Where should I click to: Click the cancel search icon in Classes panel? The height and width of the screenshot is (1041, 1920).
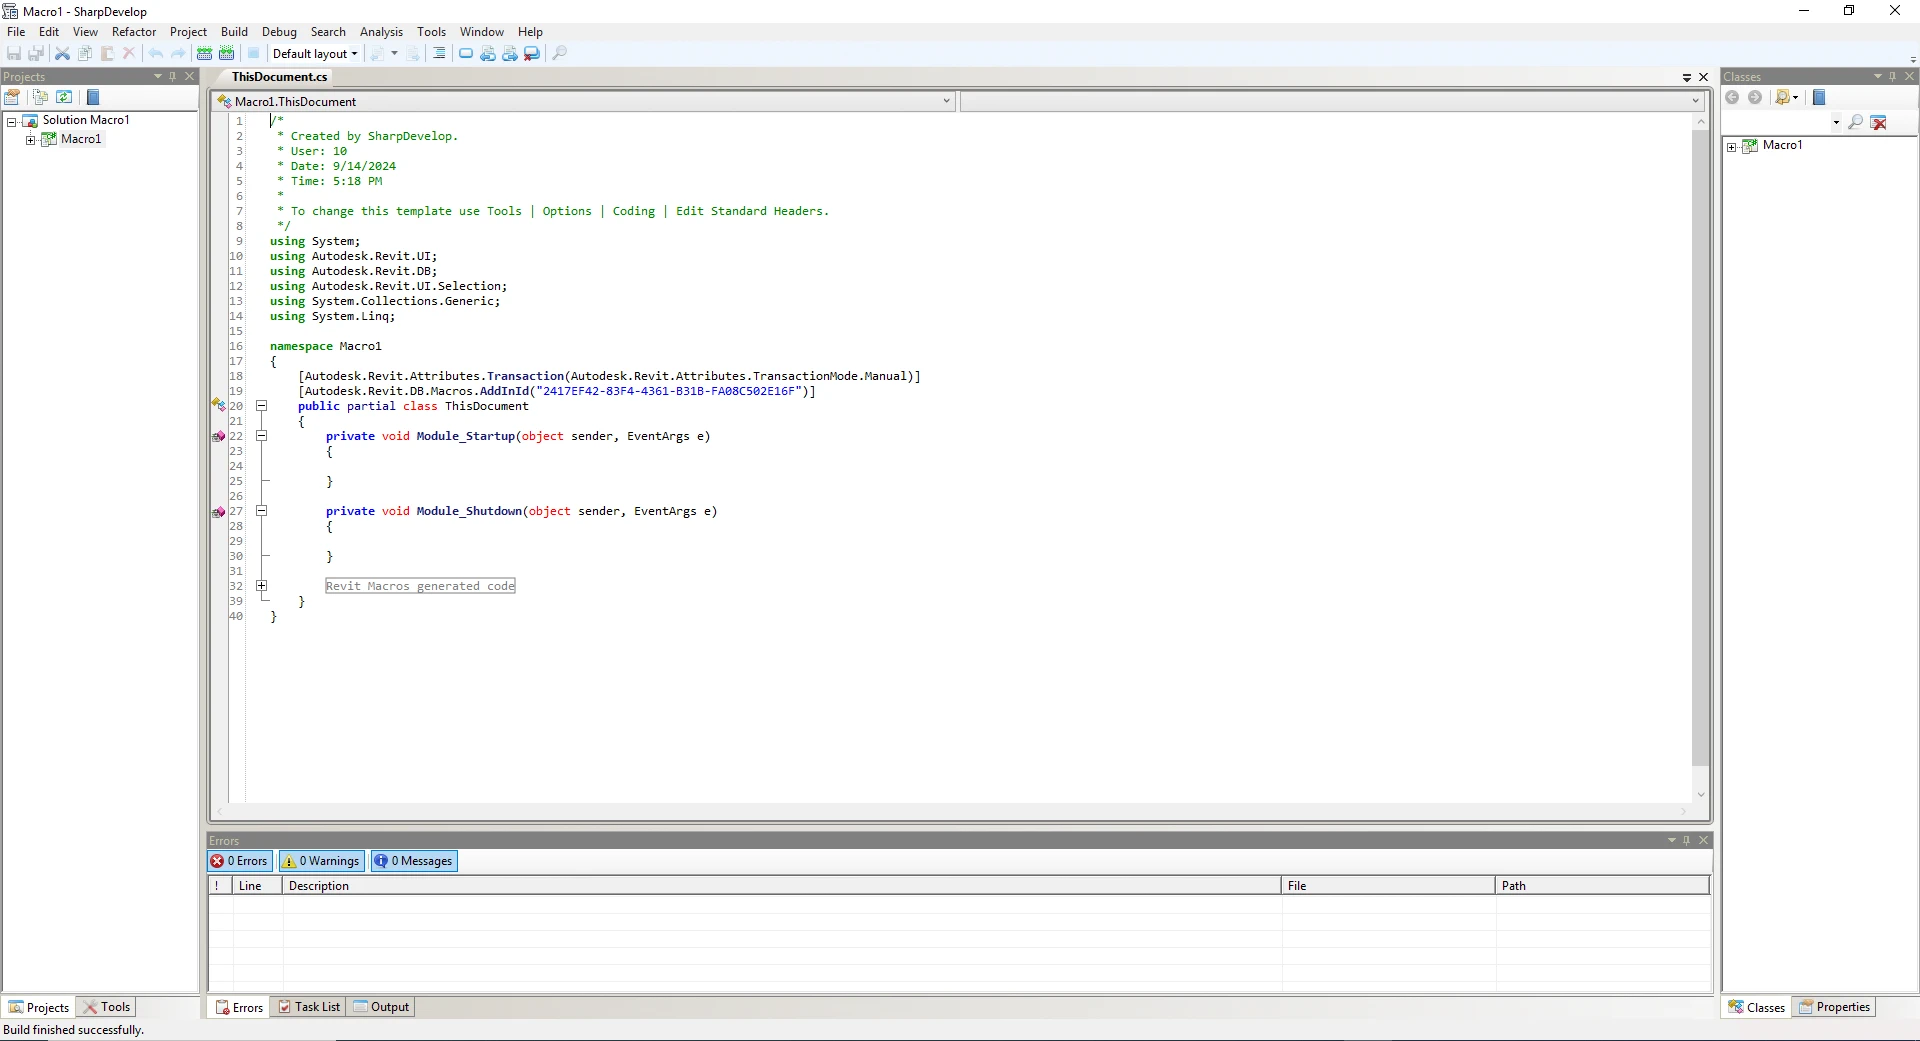coord(1879,122)
